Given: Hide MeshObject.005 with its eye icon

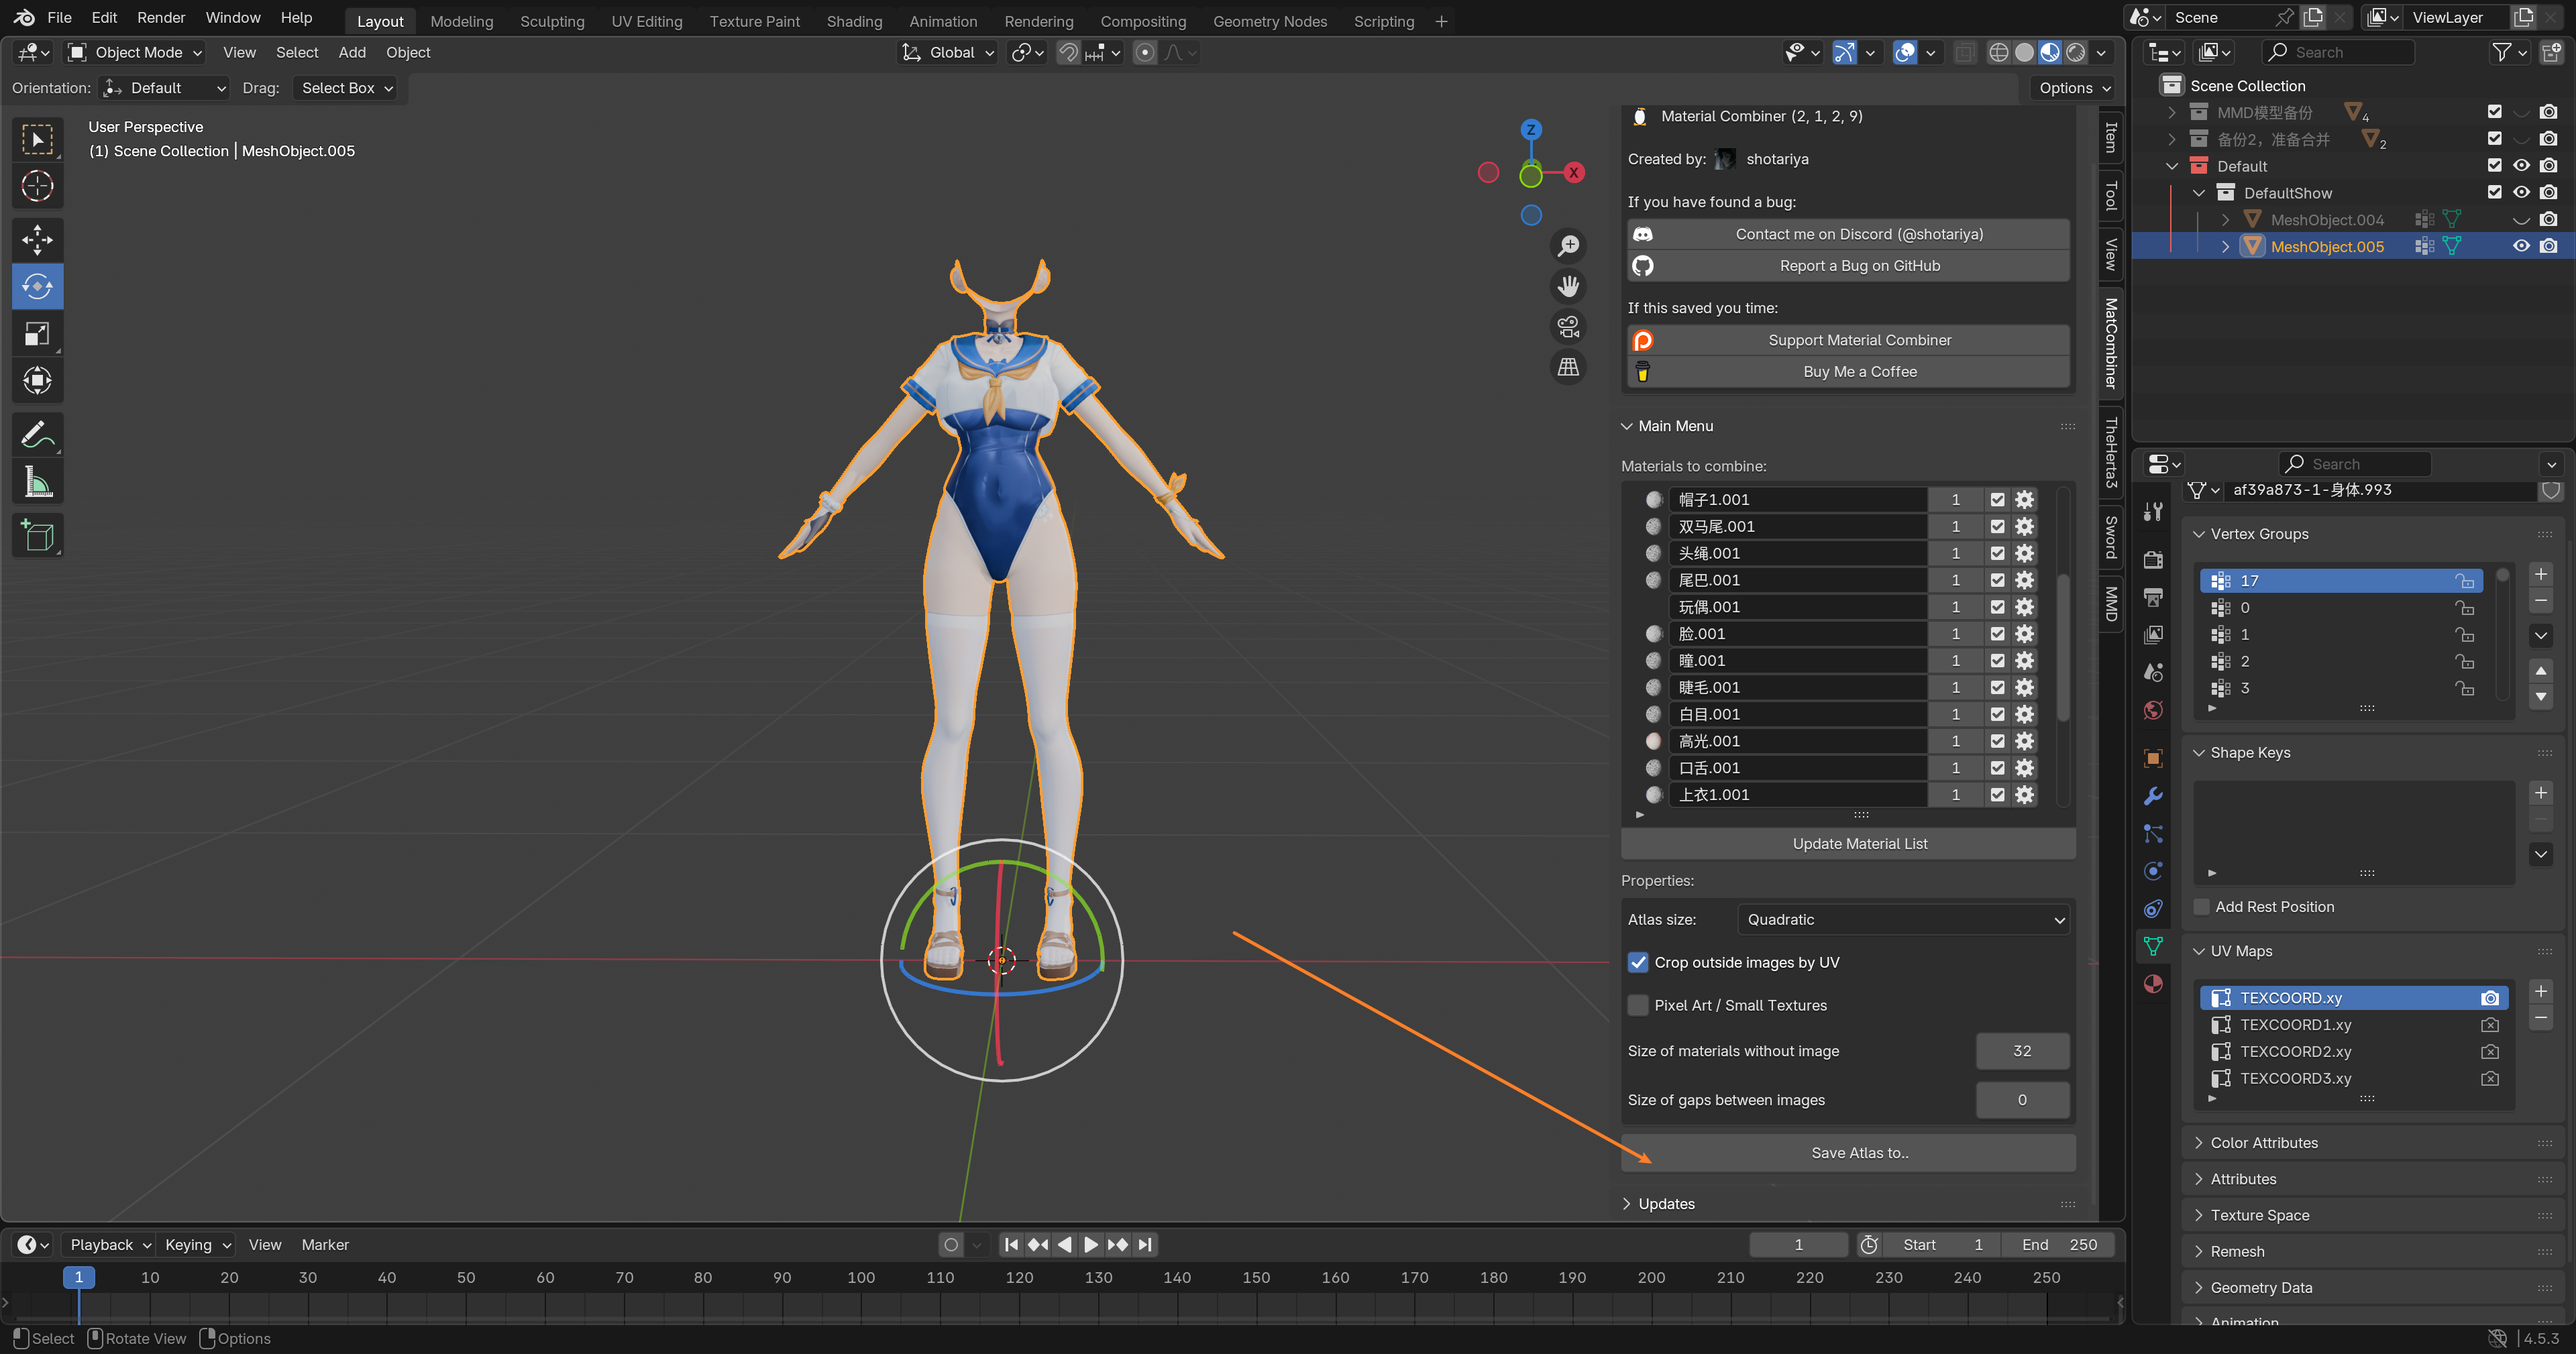Looking at the screenshot, I should (x=2521, y=246).
